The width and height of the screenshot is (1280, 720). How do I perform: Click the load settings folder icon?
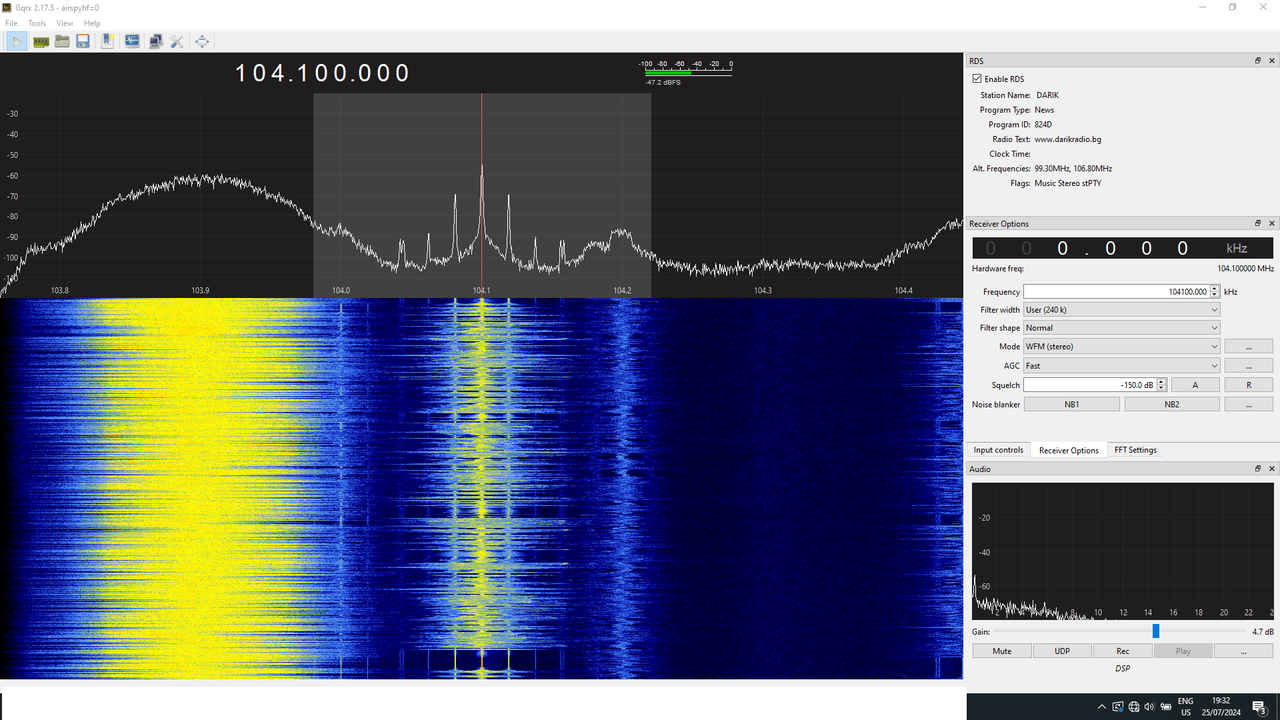62,41
